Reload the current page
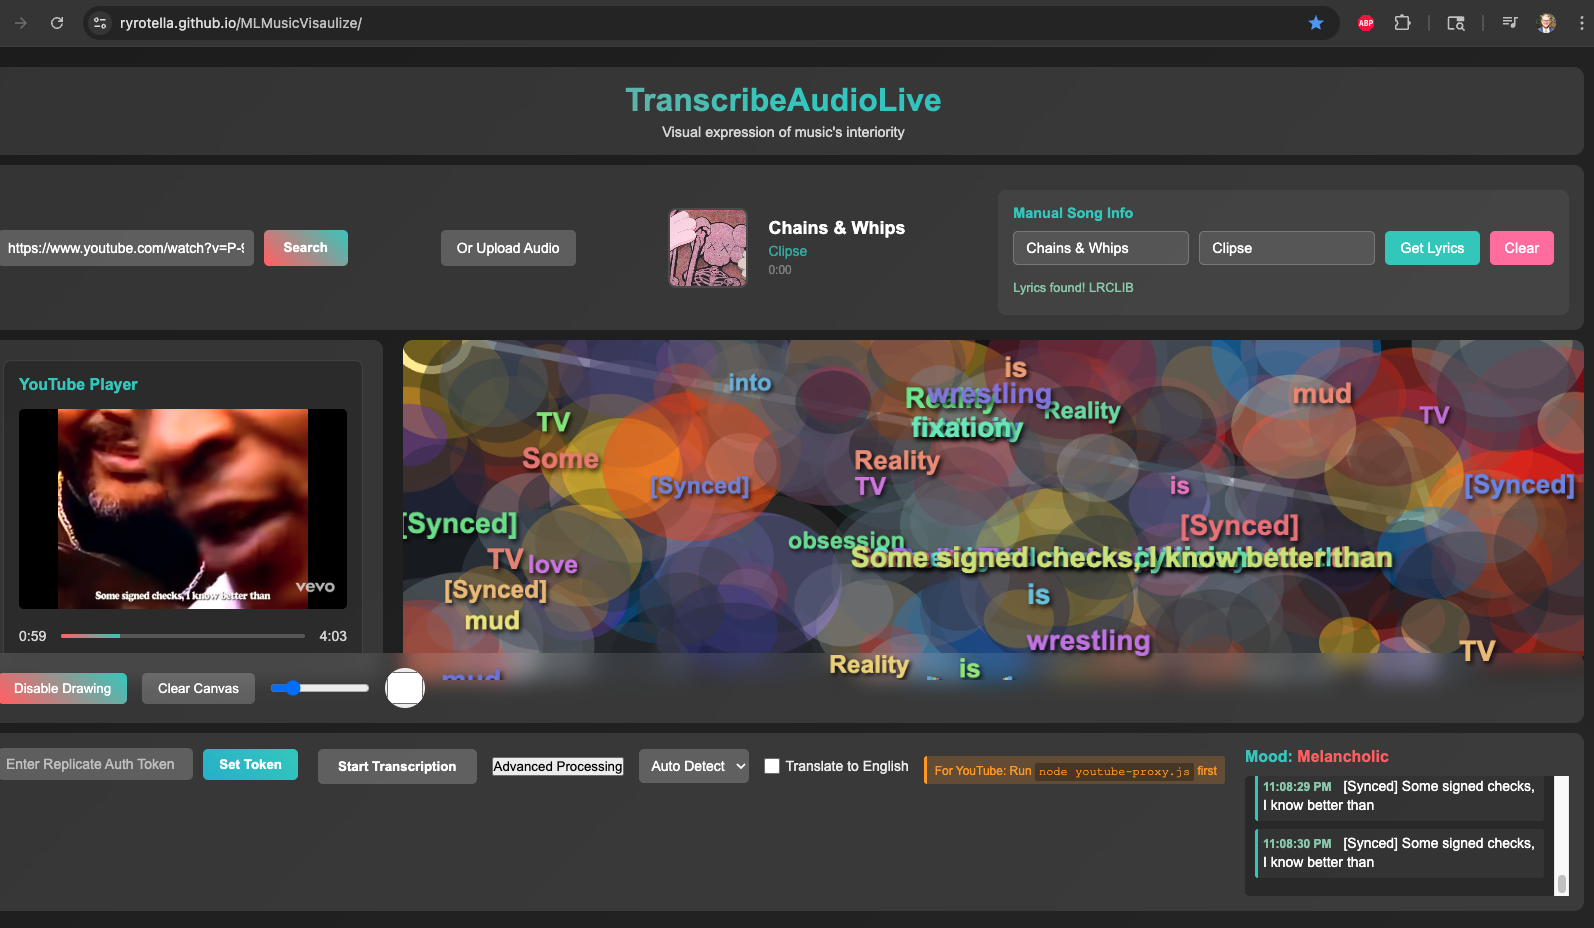 click(57, 23)
